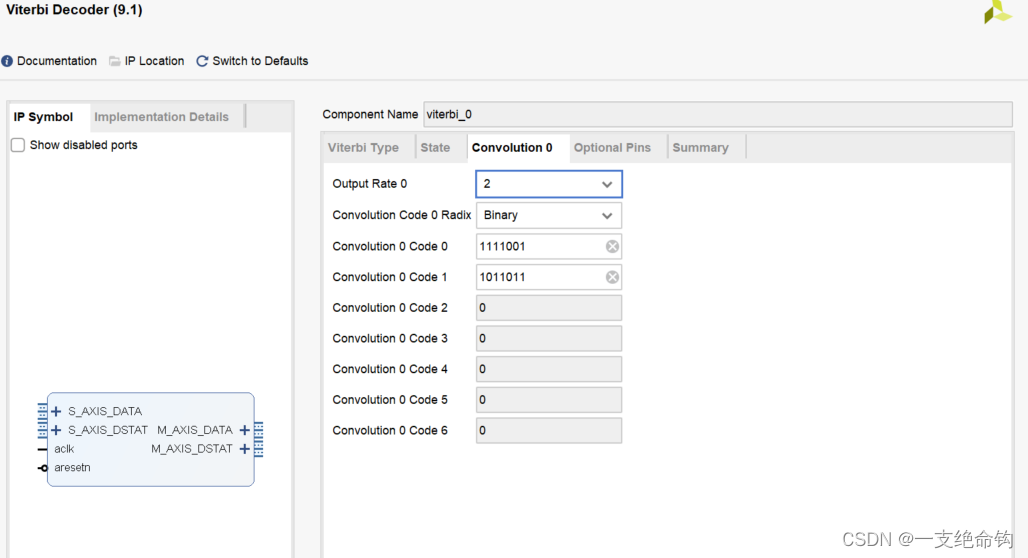Click the Convolution 0 Code 5 field
Viewport: 1028px width, 558px height.
(x=549, y=400)
